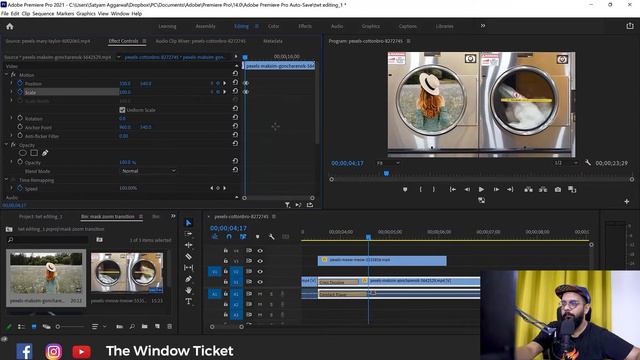The width and height of the screenshot is (640, 360).
Task: Reset the Rotation parameter
Action: [x=235, y=118]
